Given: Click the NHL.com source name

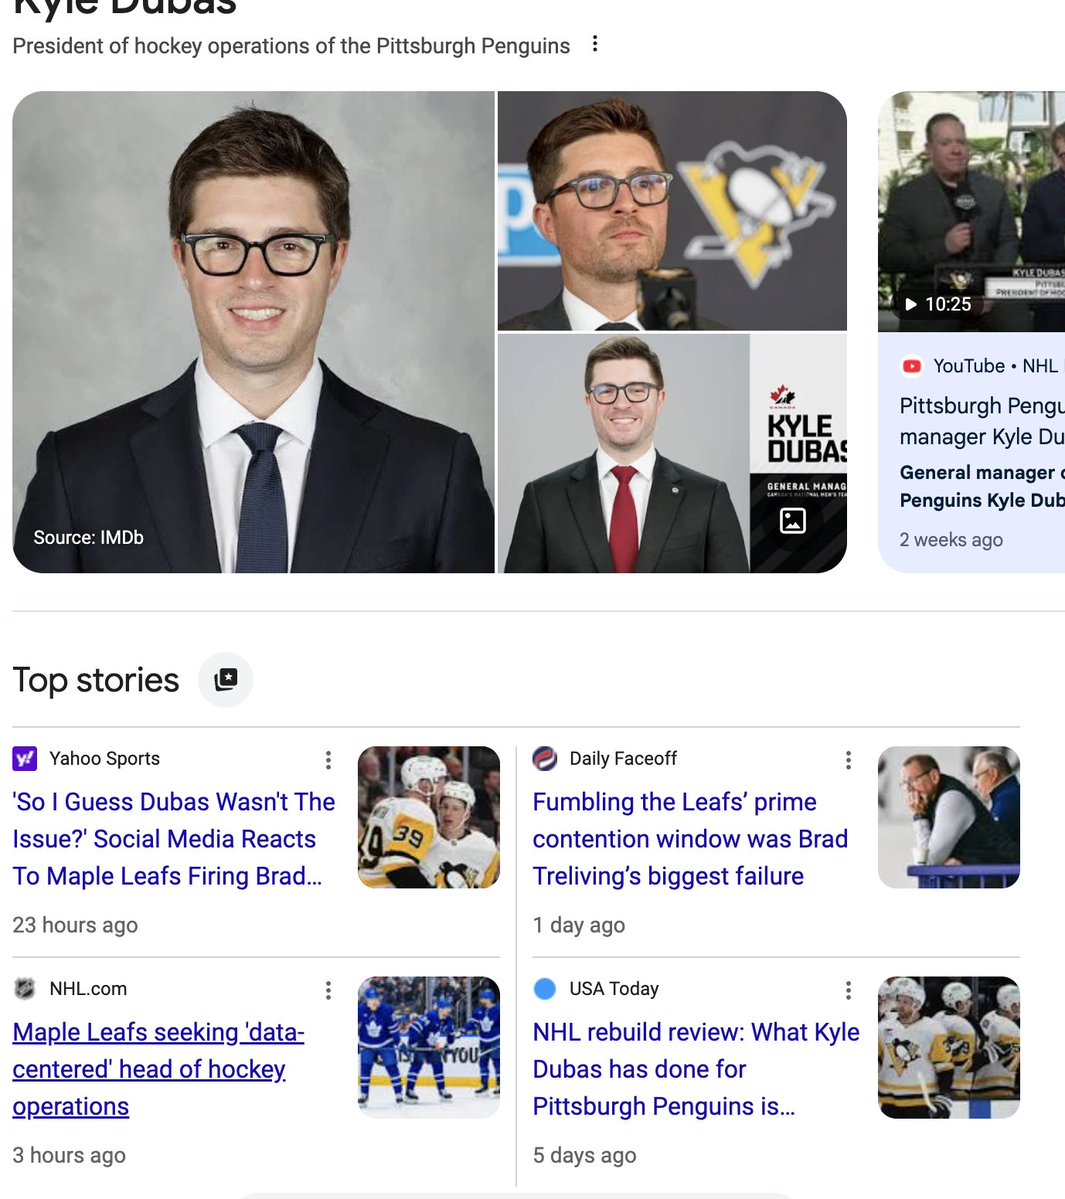Looking at the screenshot, I should [x=88, y=989].
